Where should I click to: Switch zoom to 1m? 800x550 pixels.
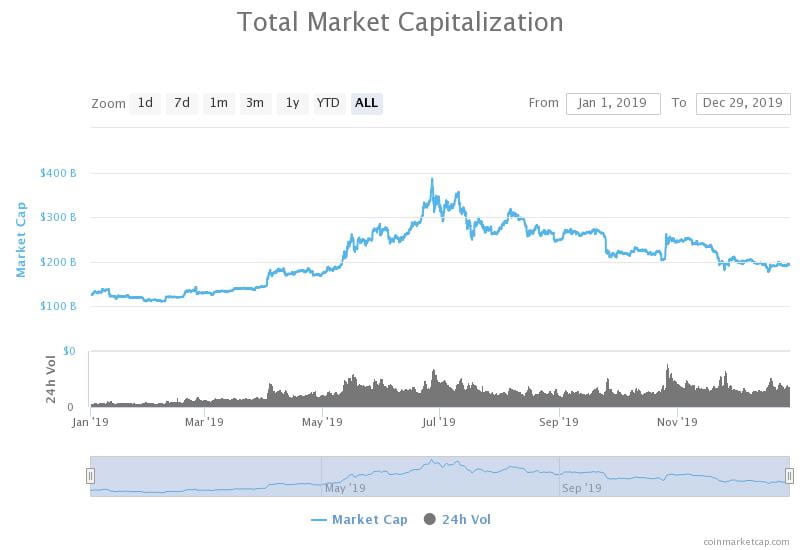click(x=218, y=103)
